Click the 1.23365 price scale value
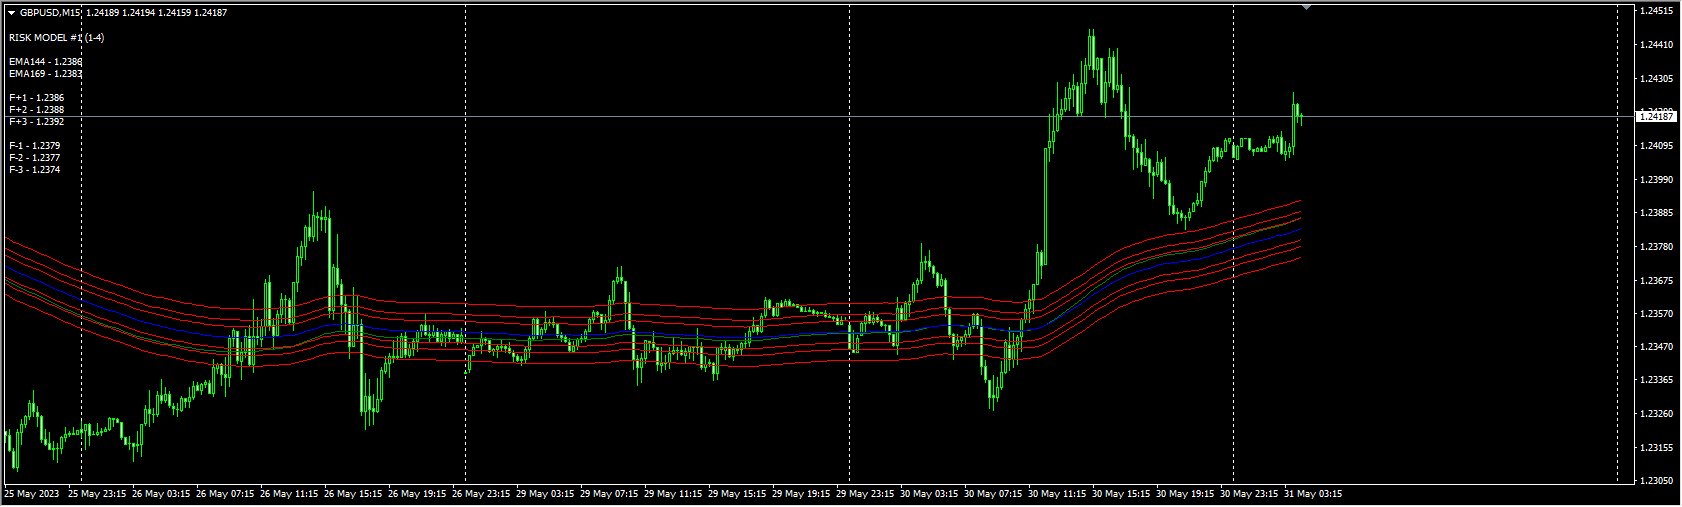The width and height of the screenshot is (1682, 507). pos(1656,380)
